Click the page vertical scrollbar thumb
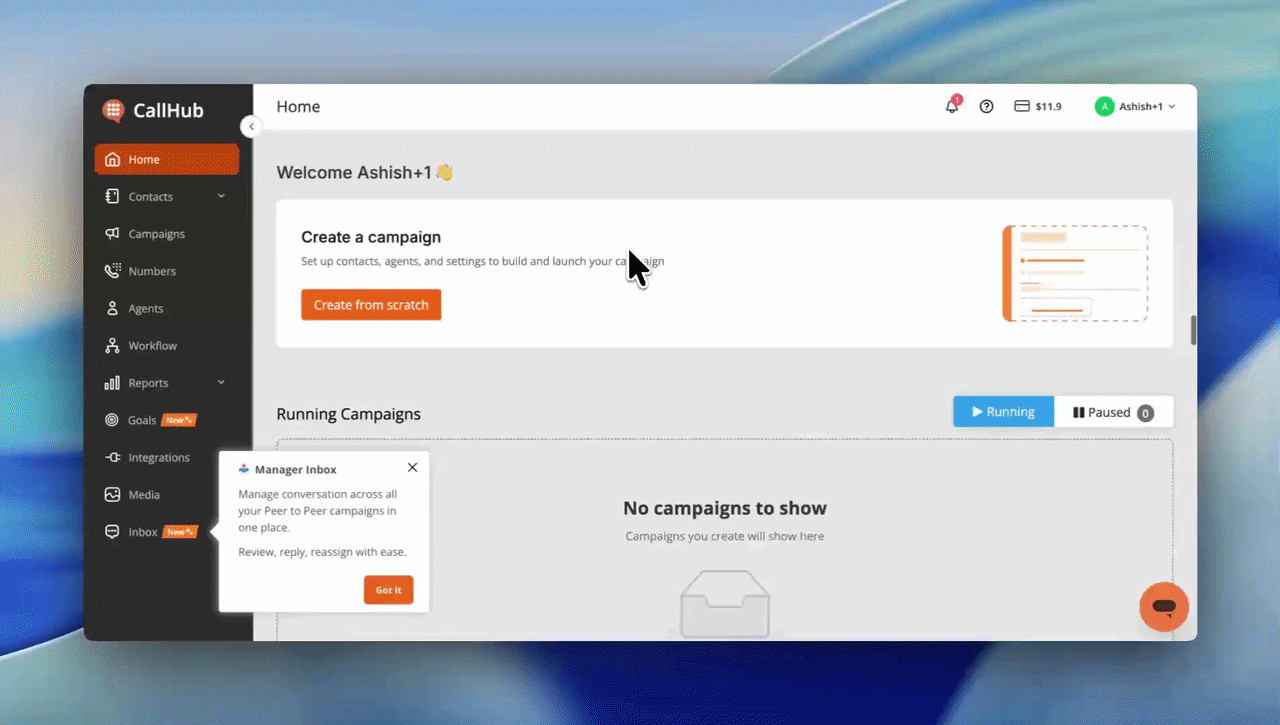Viewport: 1280px width, 725px height. (x=1193, y=330)
